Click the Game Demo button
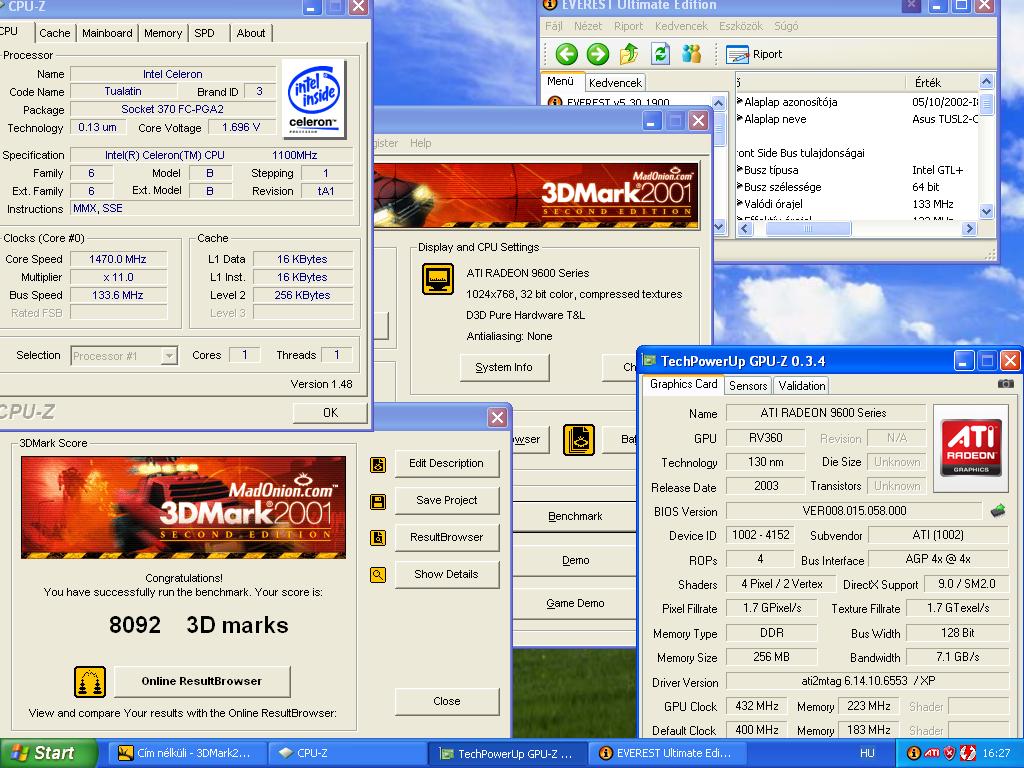Screen dimensions: 1024x768 (x=575, y=603)
